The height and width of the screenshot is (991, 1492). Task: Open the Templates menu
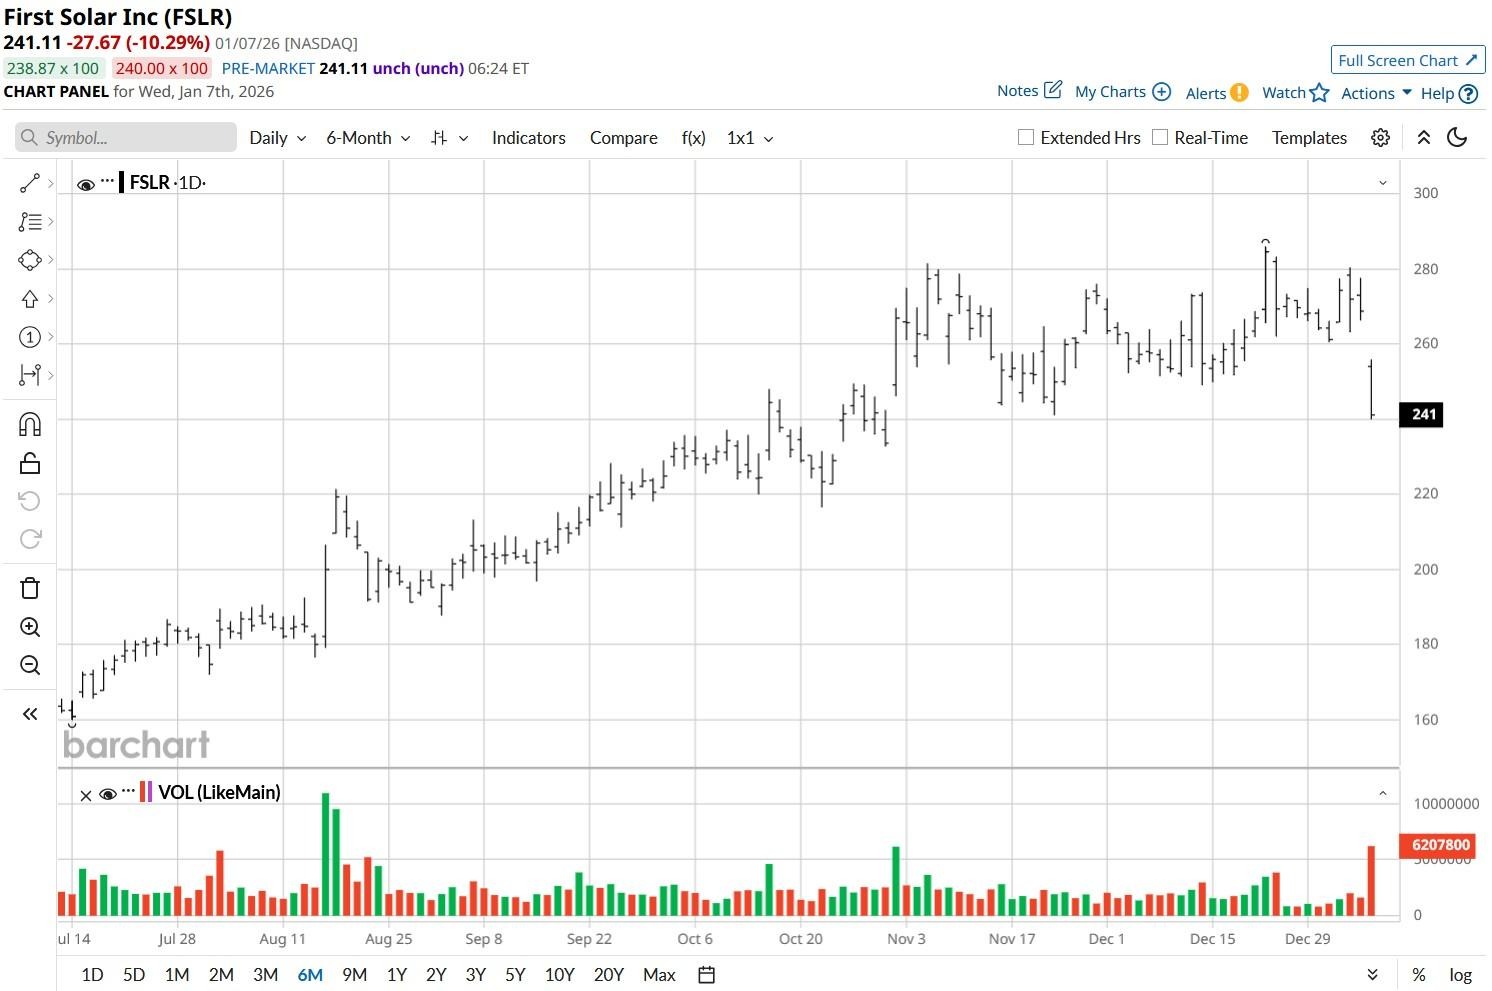coord(1309,138)
